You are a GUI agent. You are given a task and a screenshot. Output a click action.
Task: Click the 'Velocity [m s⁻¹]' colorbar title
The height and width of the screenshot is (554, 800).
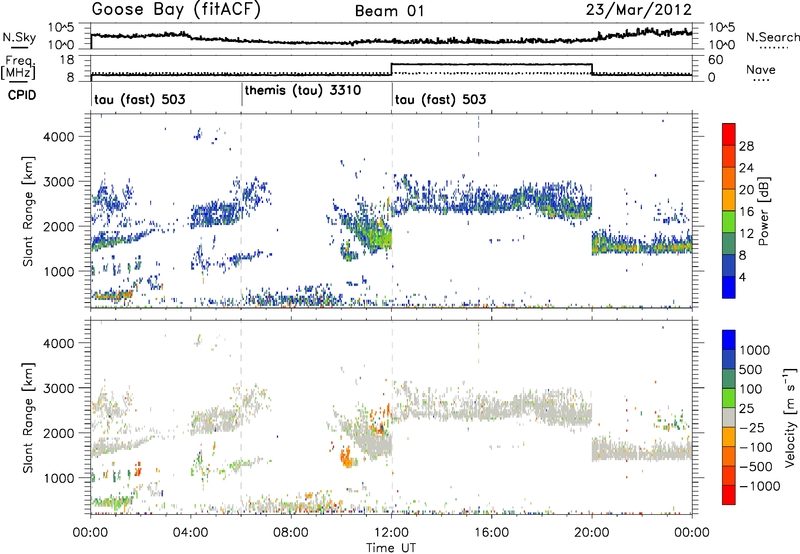(x=790, y=417)
